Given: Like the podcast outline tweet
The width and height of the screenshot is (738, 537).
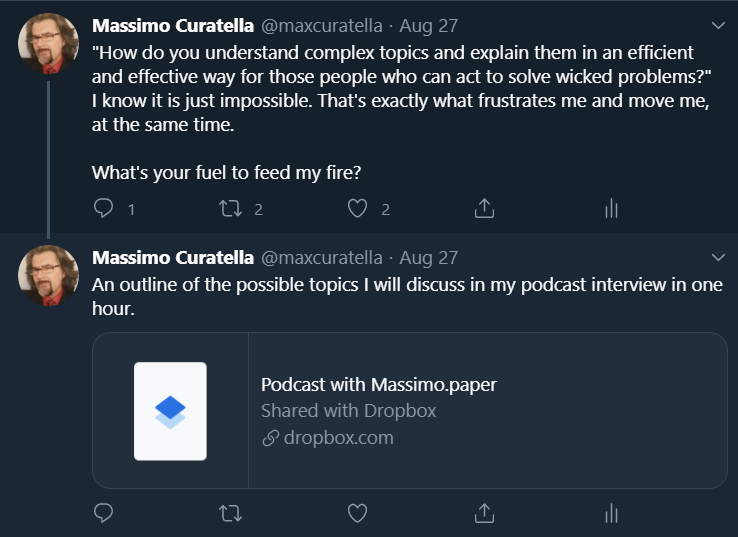Looking at the screenshot, I should [x=357, y=513].
